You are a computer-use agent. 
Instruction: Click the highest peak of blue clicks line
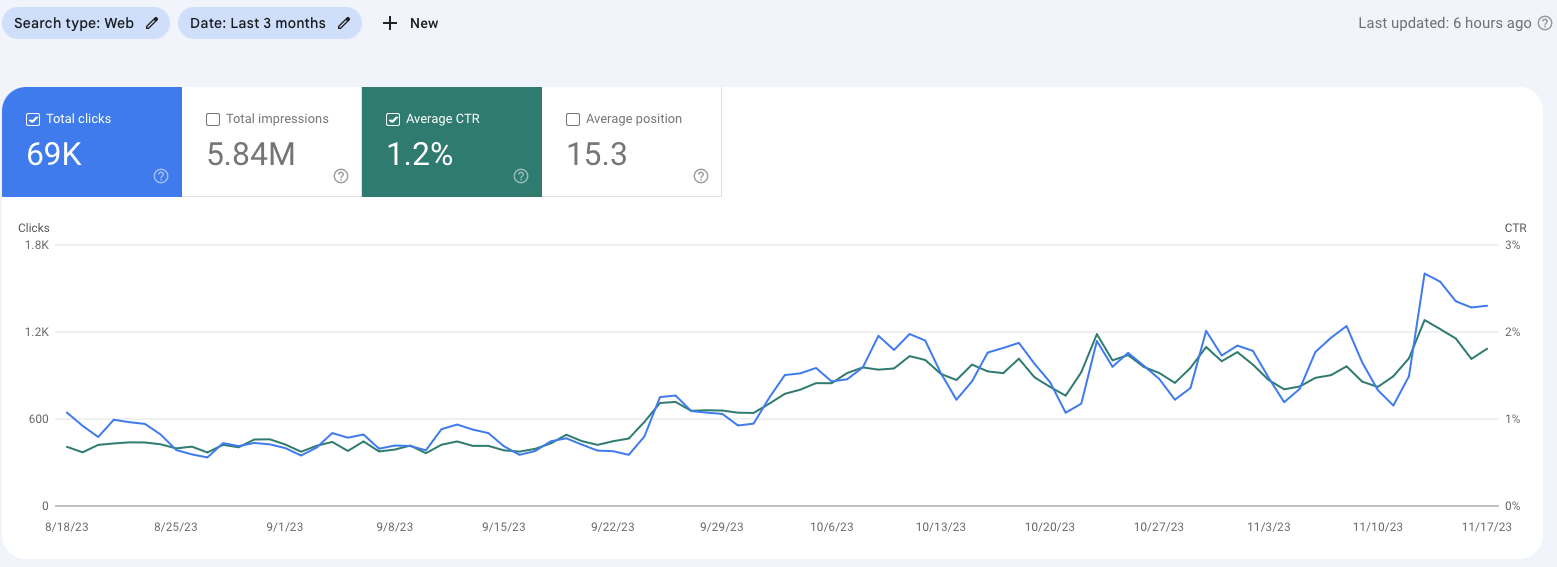tap(1424, 273)
